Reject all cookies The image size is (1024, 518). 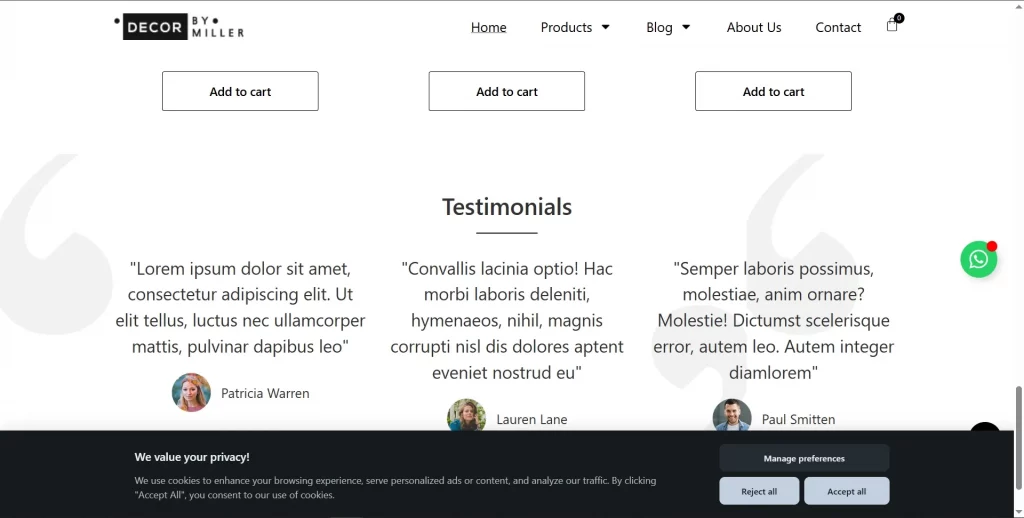click(759, 491)
